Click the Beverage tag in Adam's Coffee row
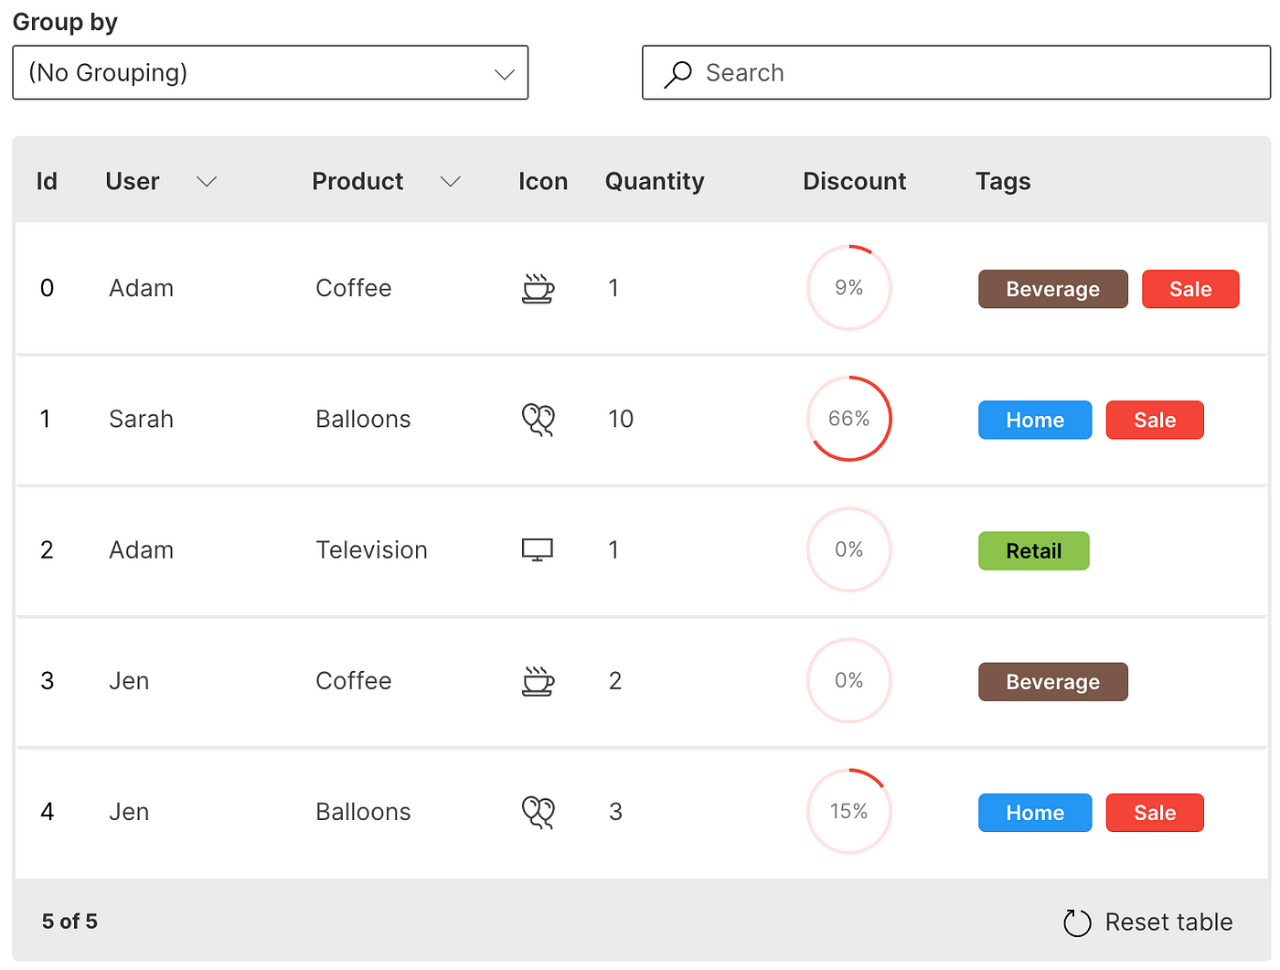 [x=1052, y=289]
